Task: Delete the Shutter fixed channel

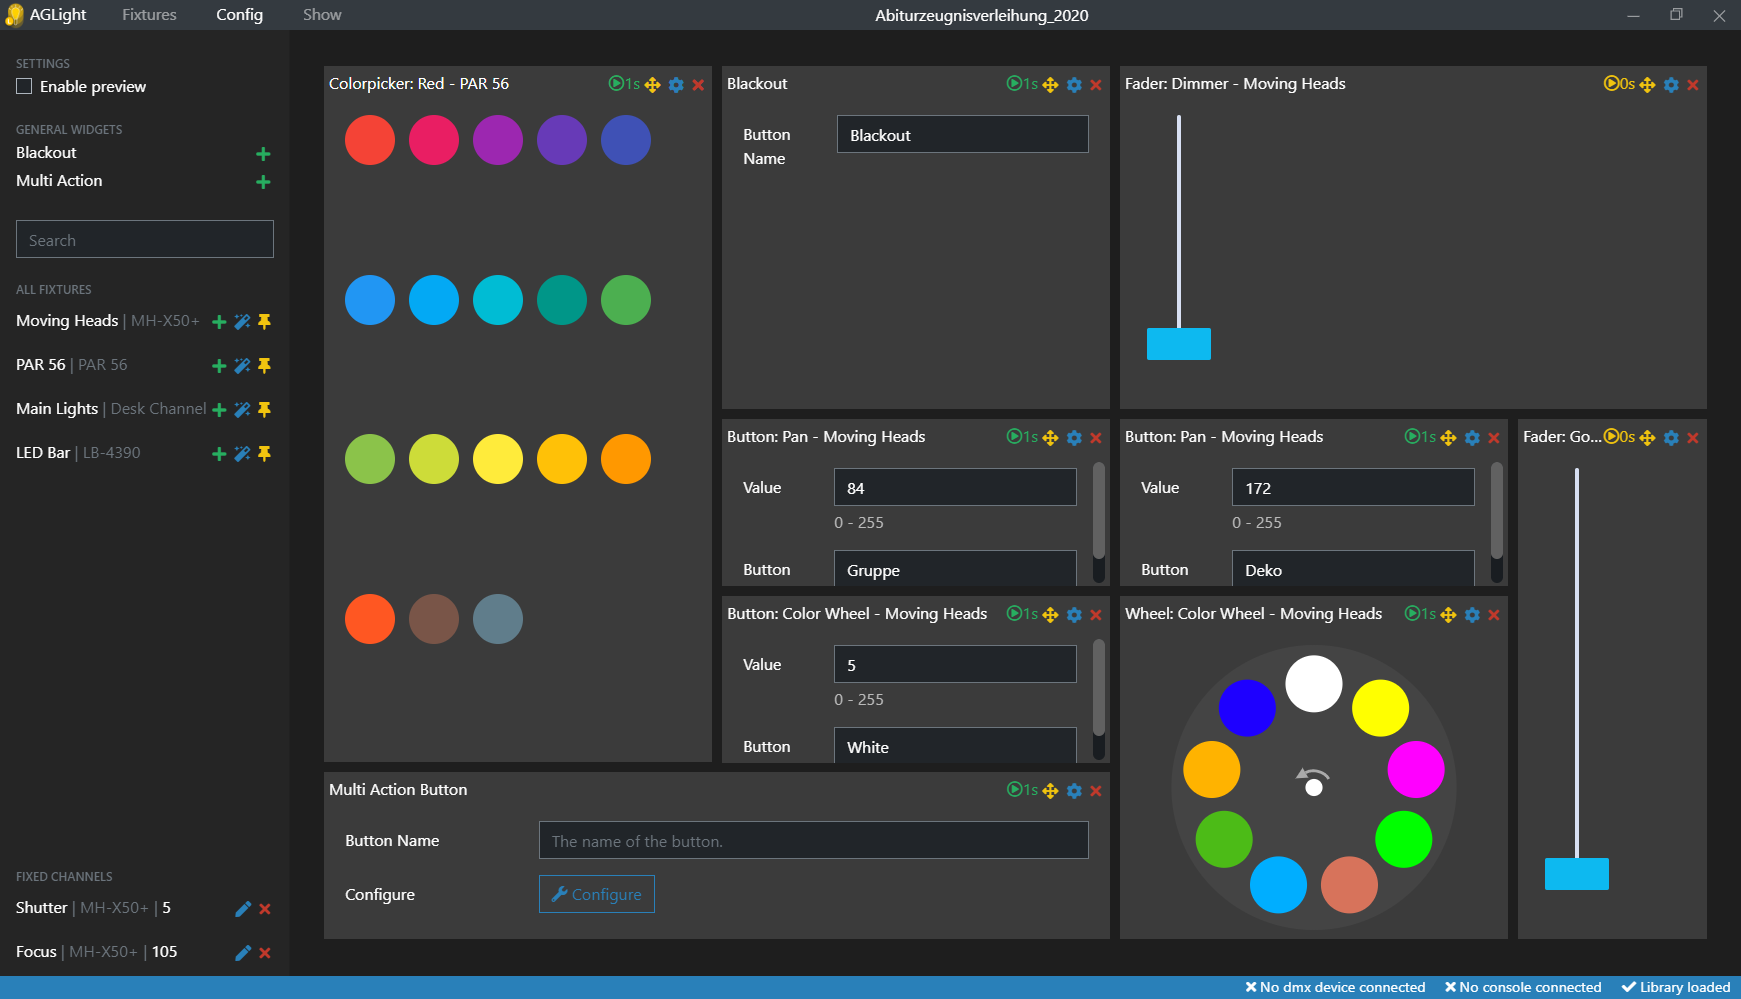Action: (265, 909)
